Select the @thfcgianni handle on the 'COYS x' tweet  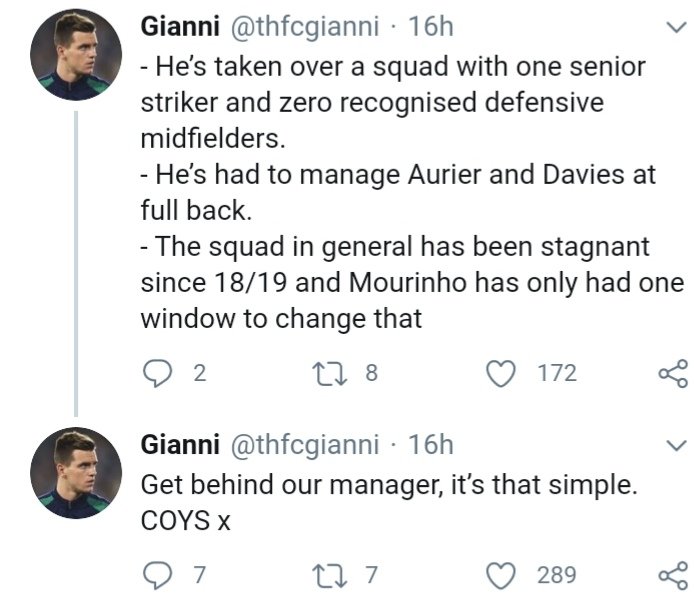click(305, 443)
